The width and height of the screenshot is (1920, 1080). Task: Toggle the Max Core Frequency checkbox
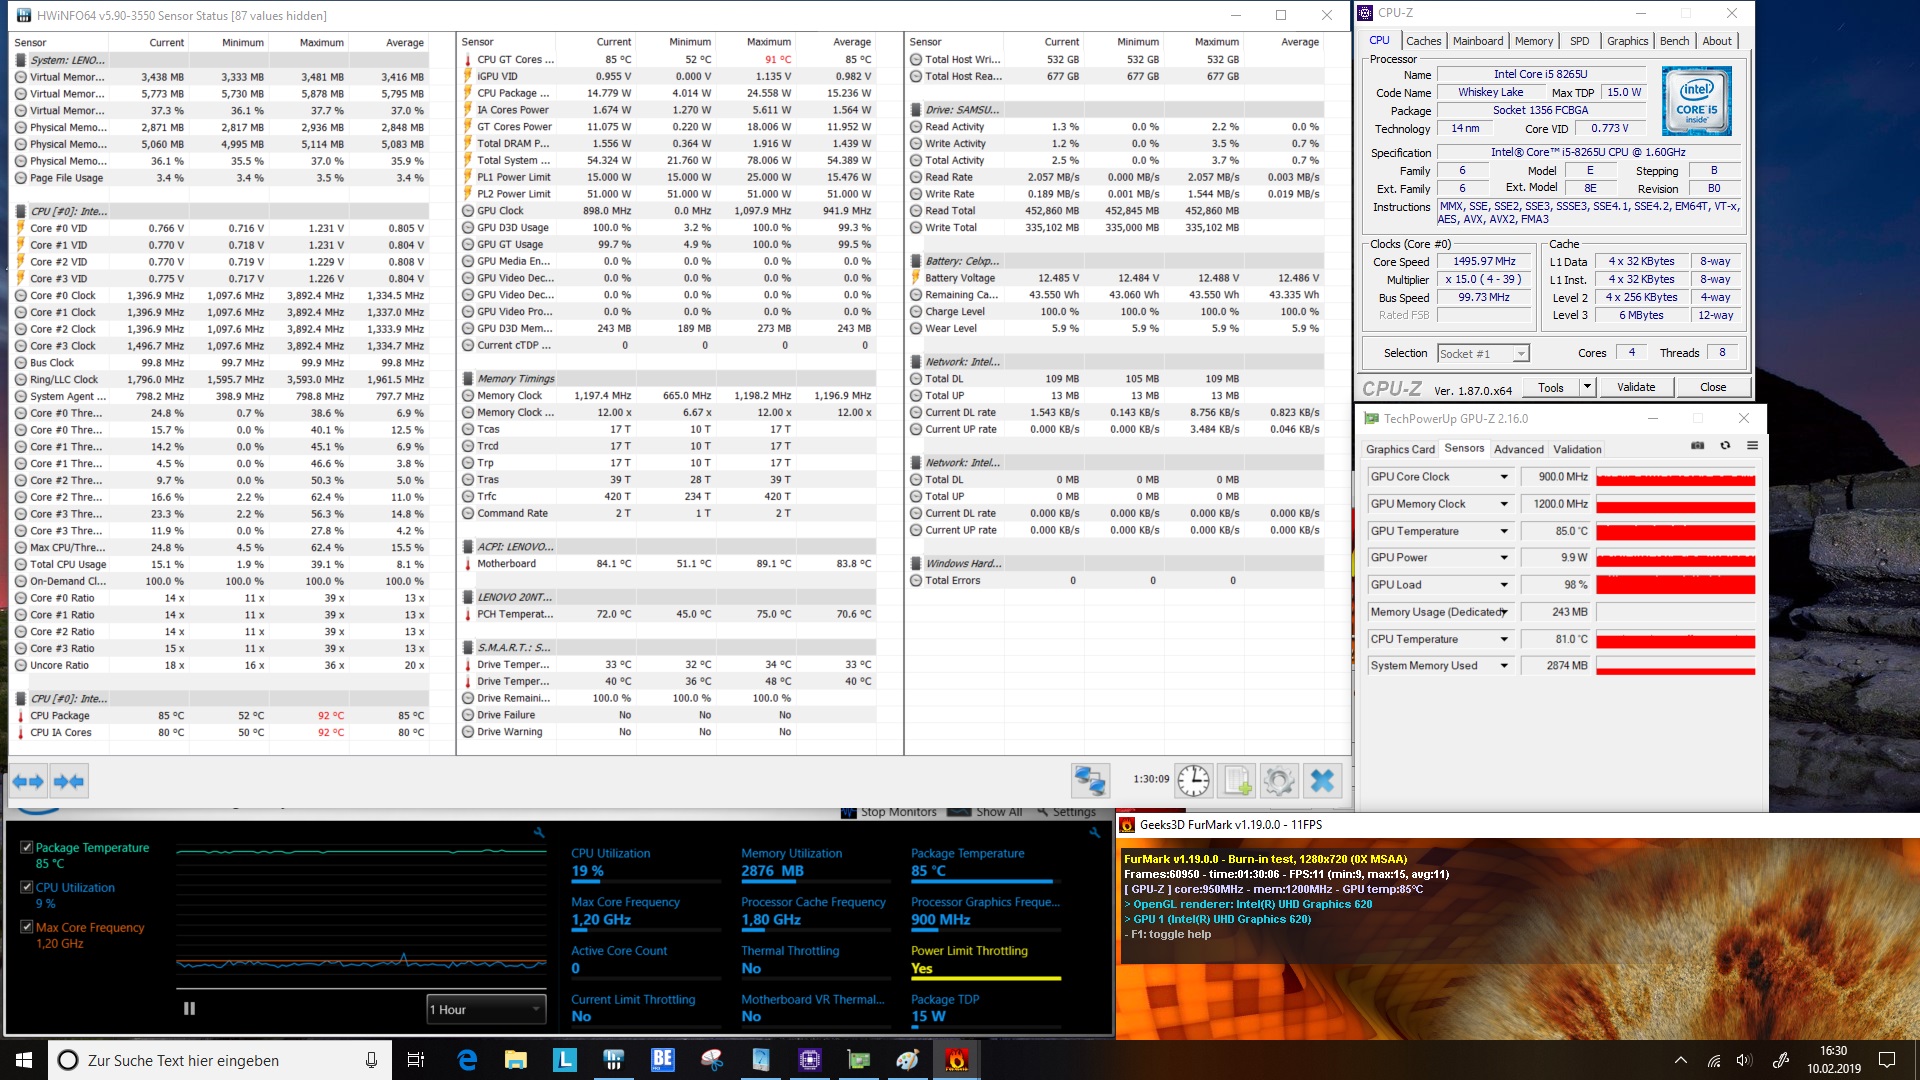tap(27, 927)
